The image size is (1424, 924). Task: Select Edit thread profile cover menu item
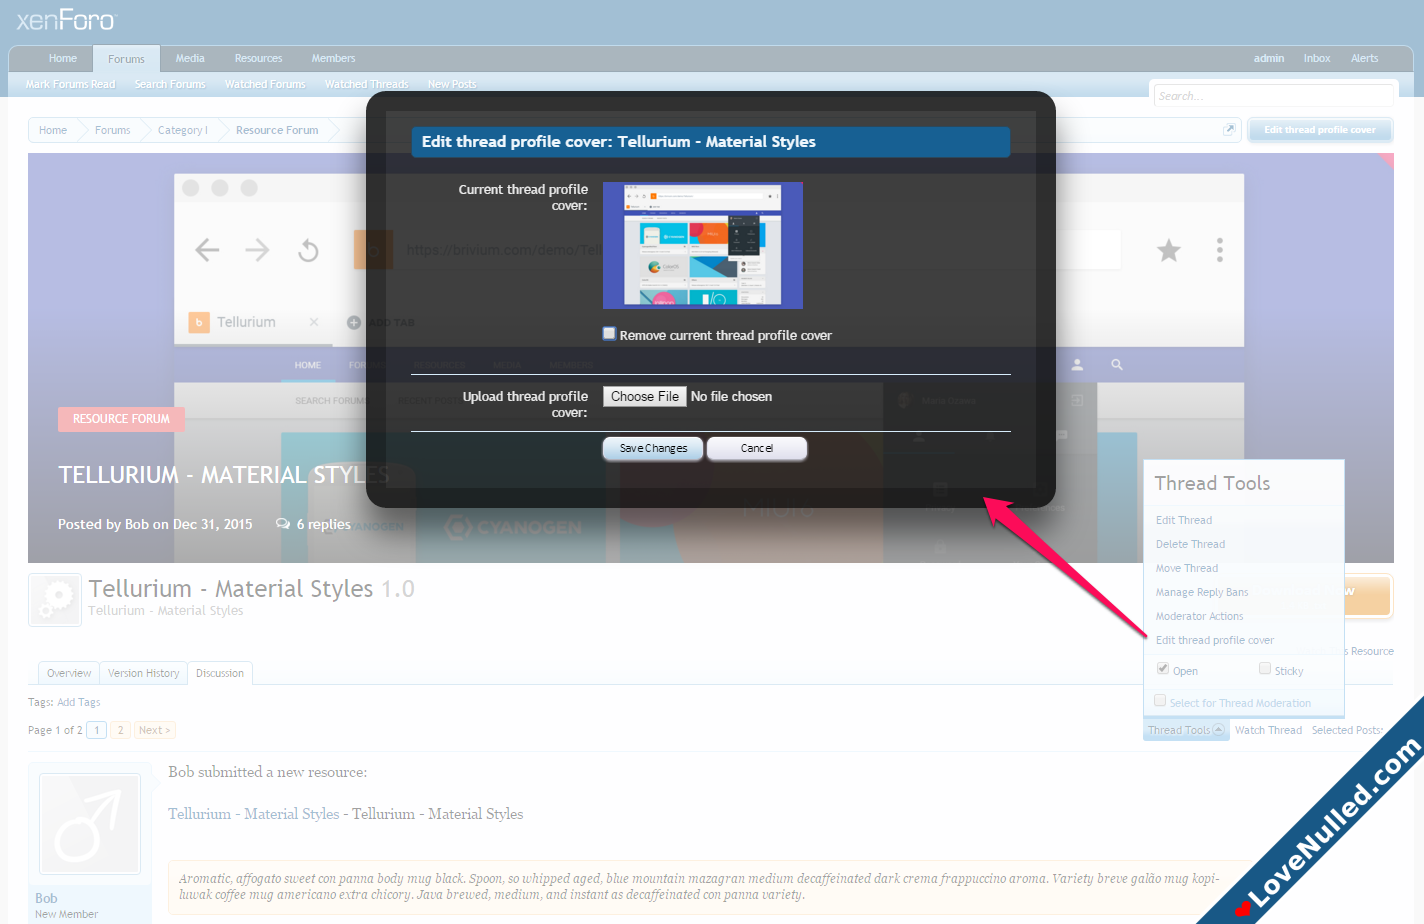click(x=1215, y=640)
